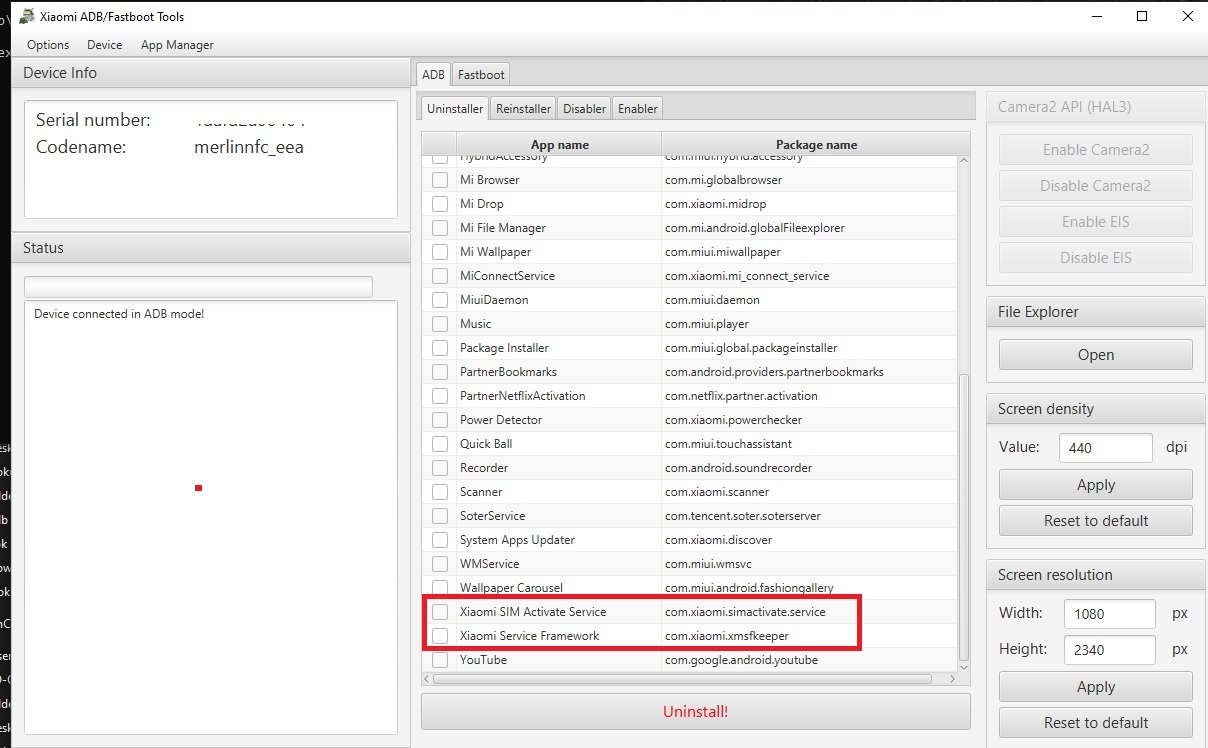Click the 'Device connected in ADB mode!' log line
The width and height of the screenshot is (1208, 748).
tap(119, 314)
